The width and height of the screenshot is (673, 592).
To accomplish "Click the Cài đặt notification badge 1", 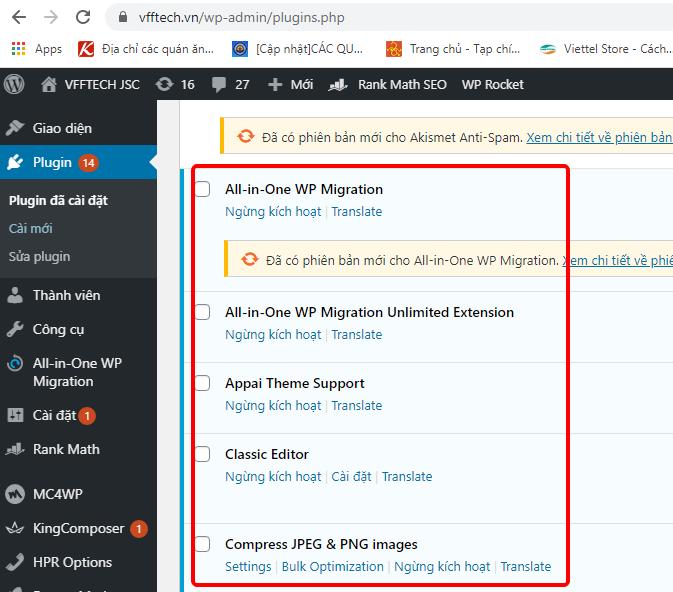I will click(87, 416).
